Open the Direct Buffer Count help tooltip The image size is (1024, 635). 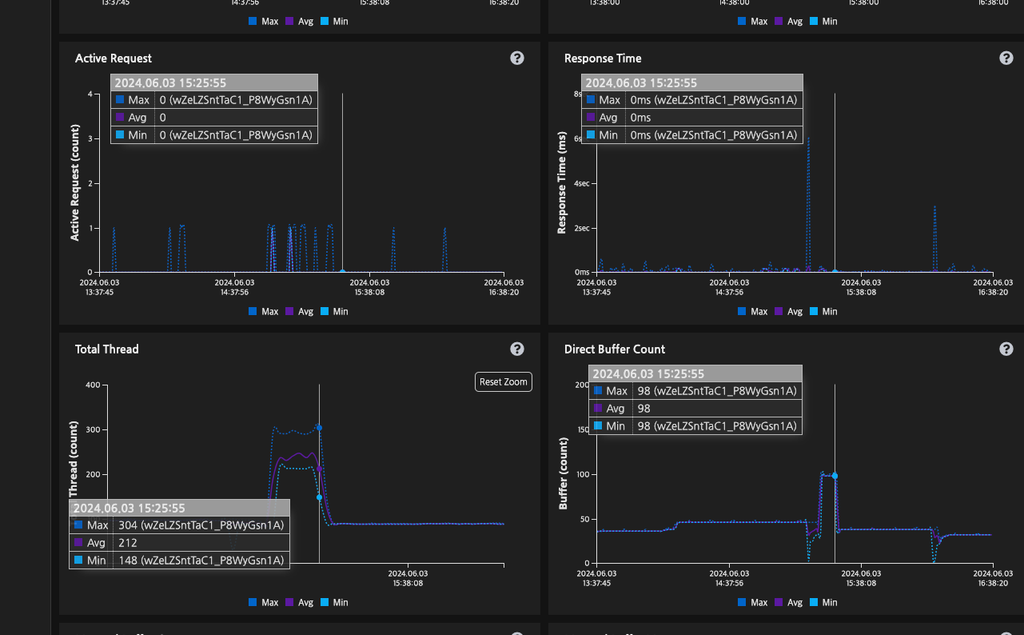tap(1006, 349)
